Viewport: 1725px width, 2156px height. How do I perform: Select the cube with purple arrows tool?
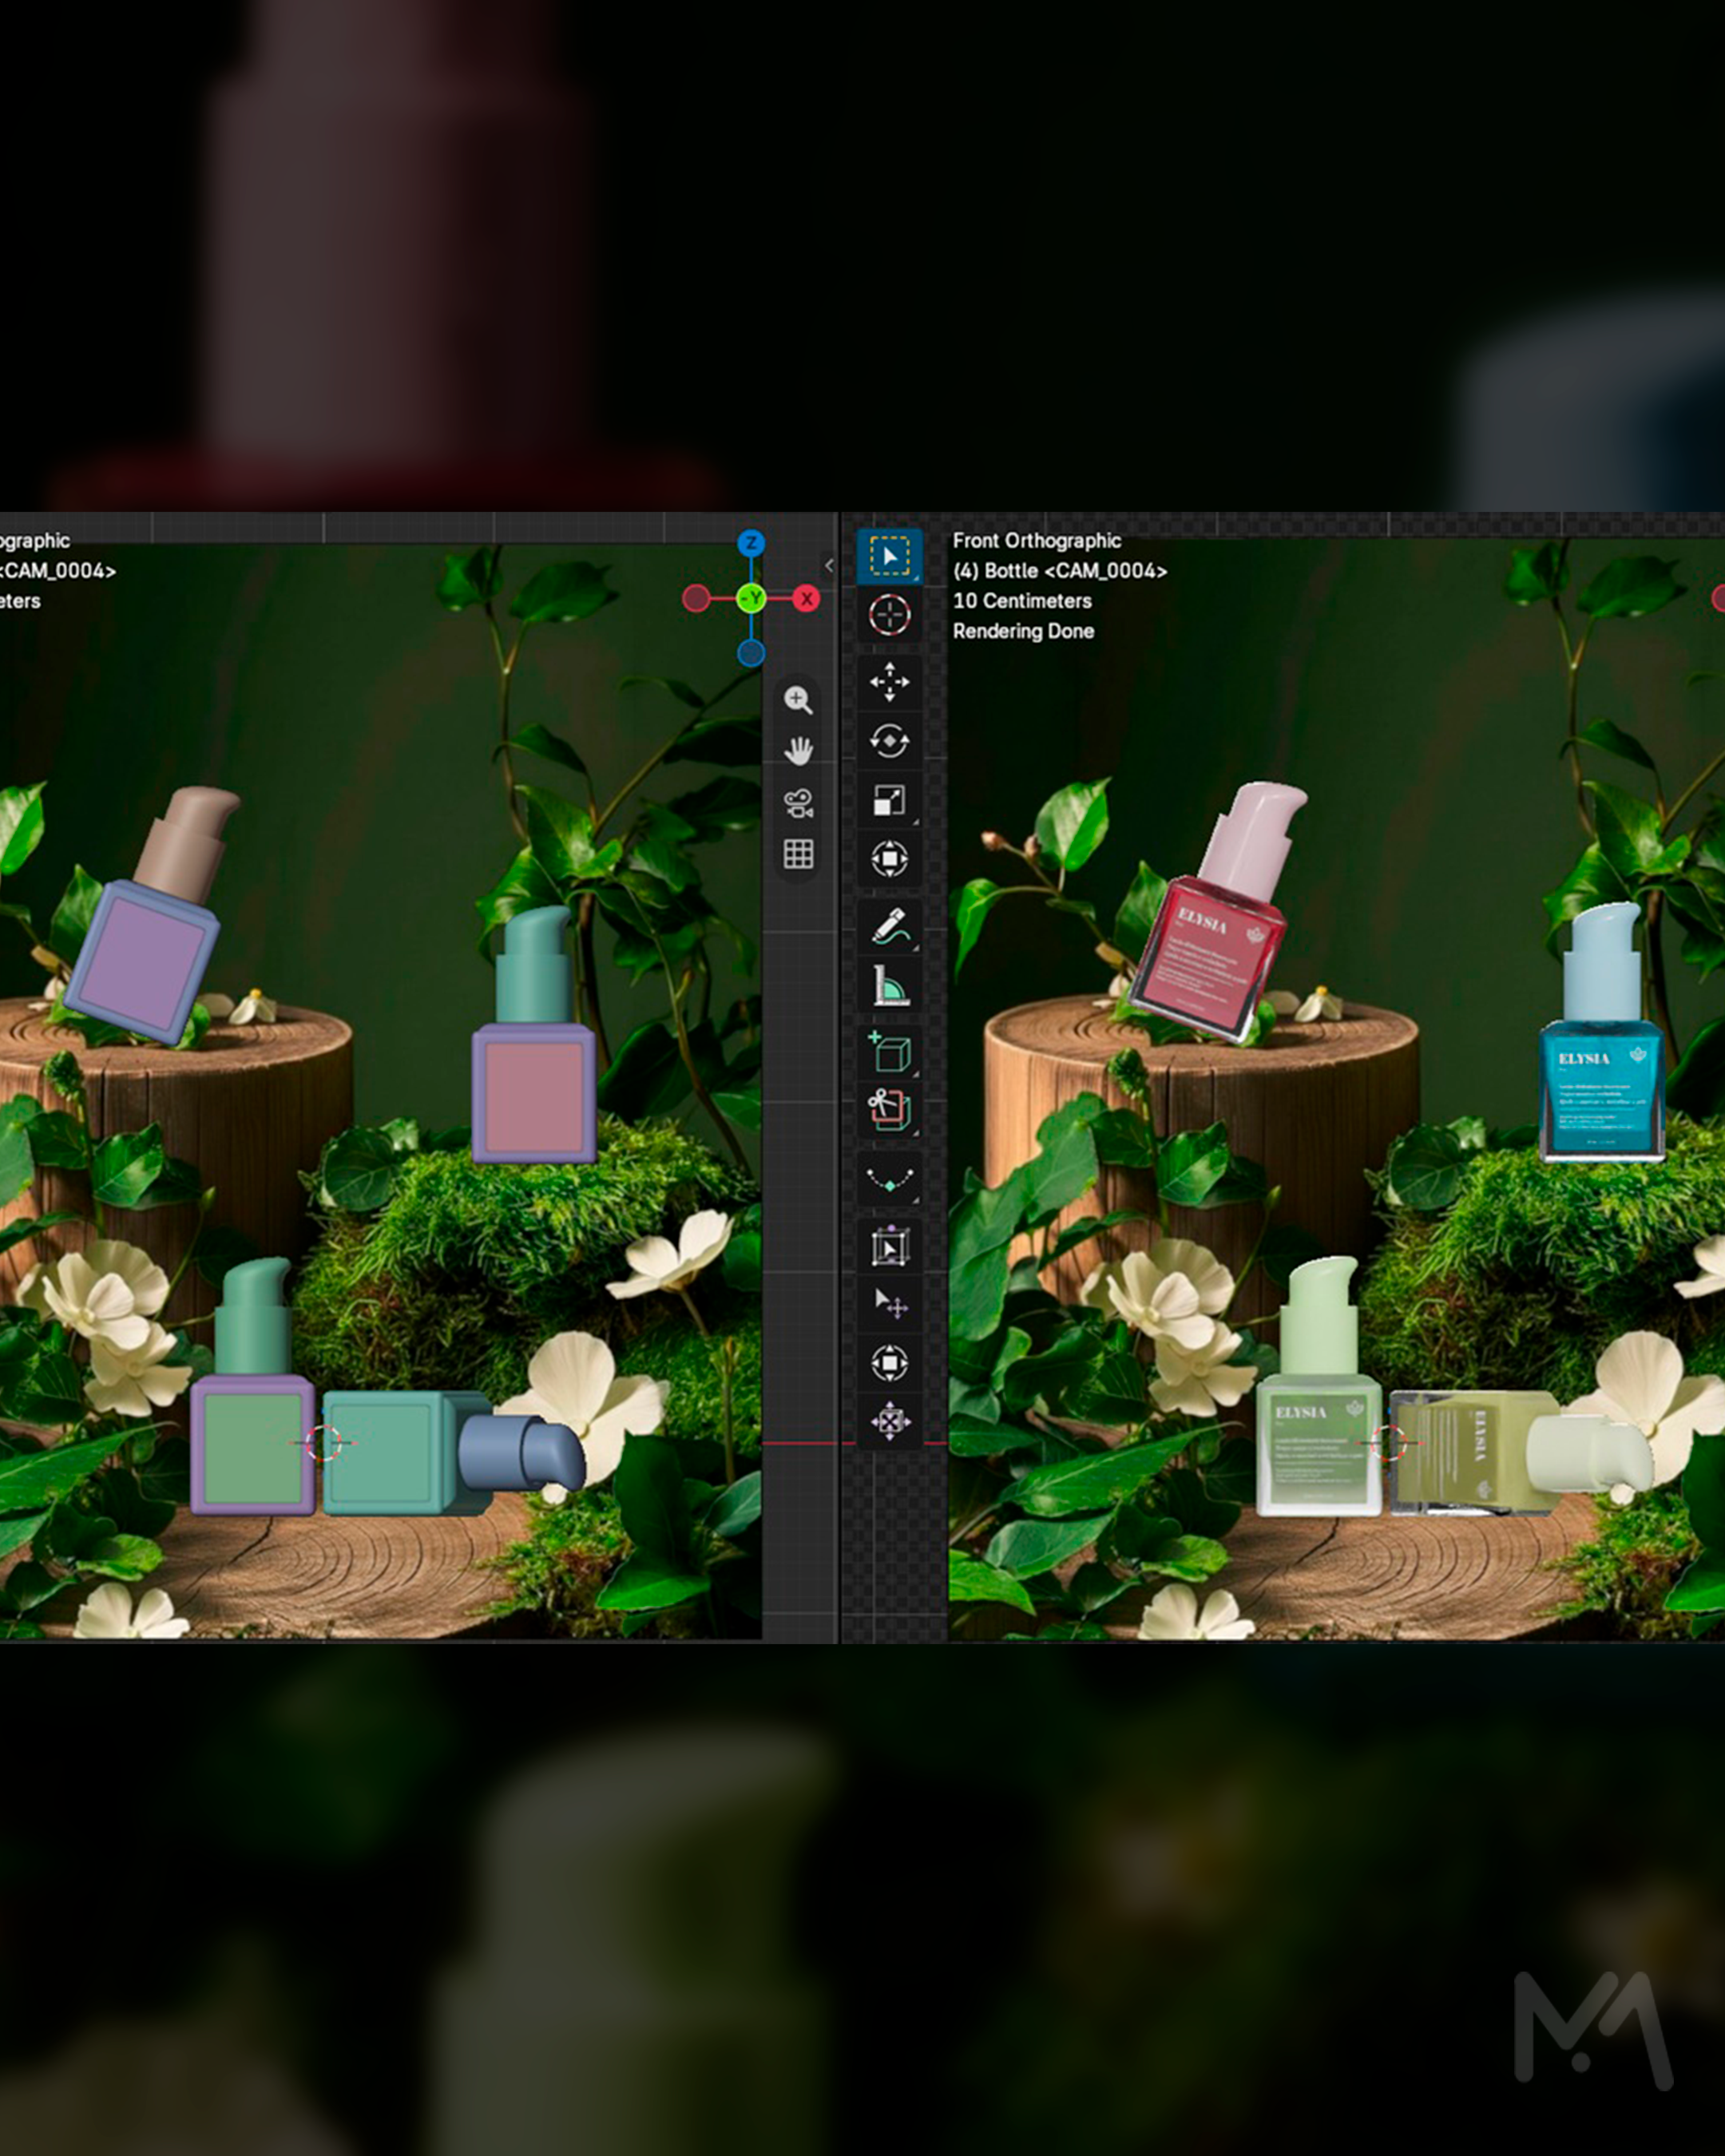click(x=889, y=1421)
